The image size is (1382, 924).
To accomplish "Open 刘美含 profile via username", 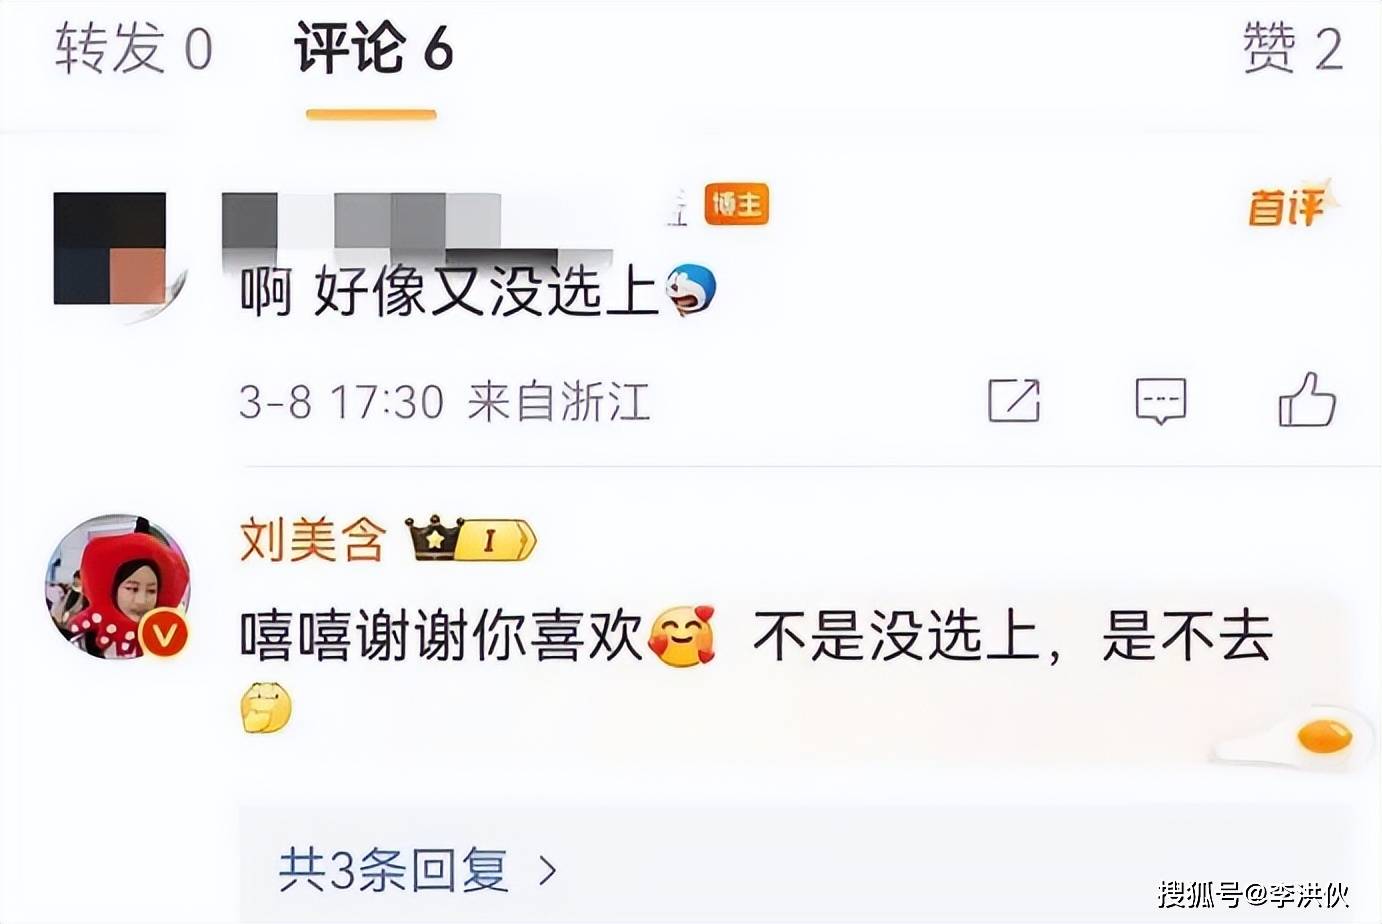I will (x=312, y=540).
